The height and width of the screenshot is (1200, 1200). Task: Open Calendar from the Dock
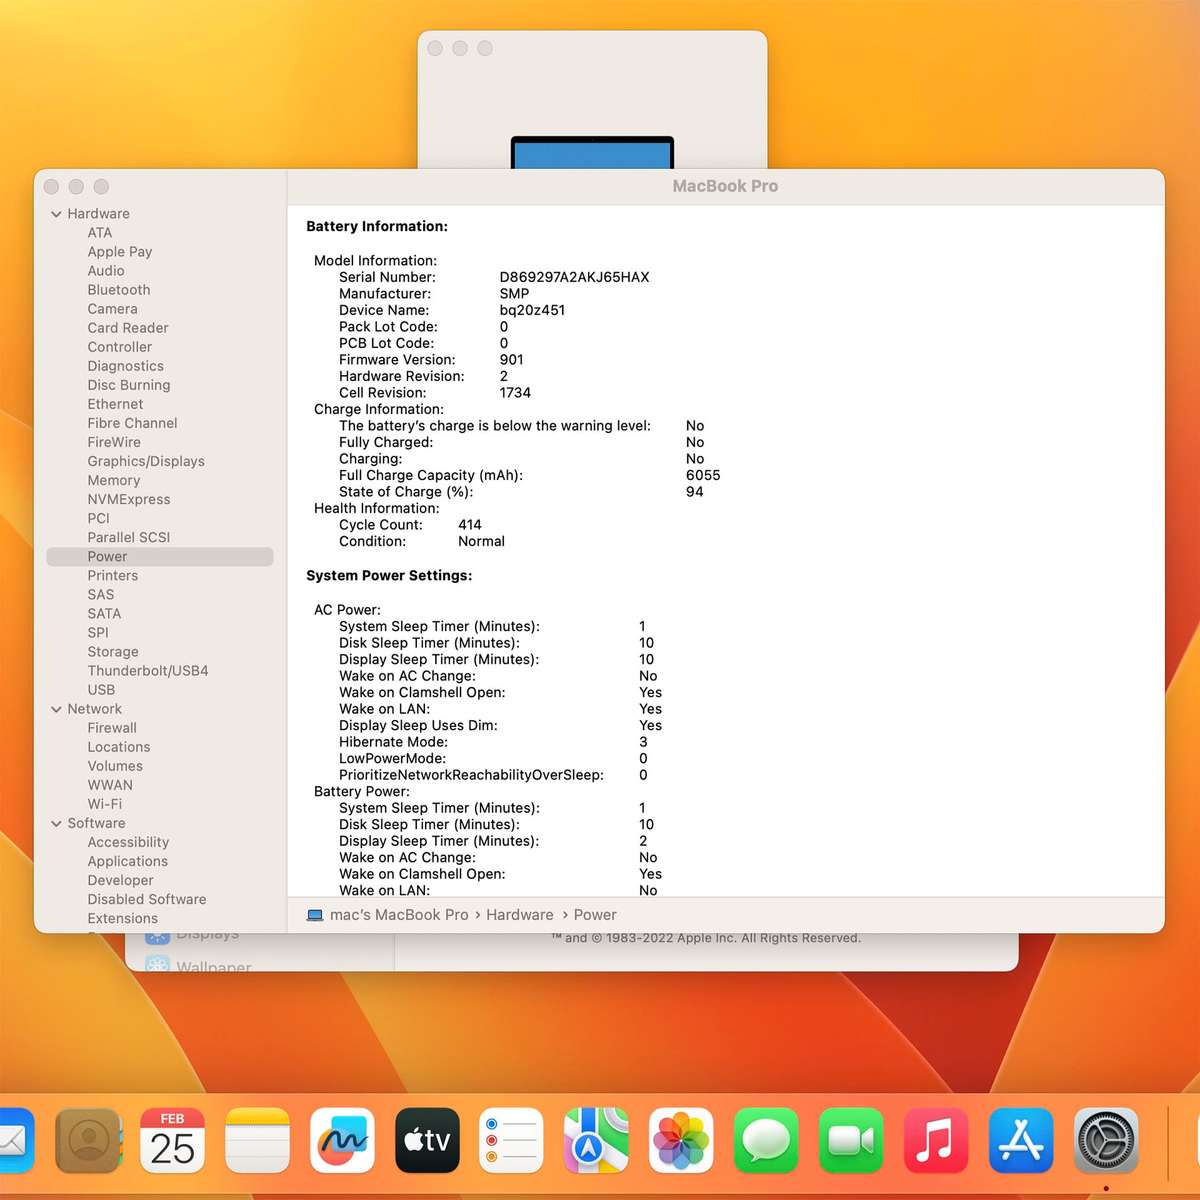[x=173, y=1140]
